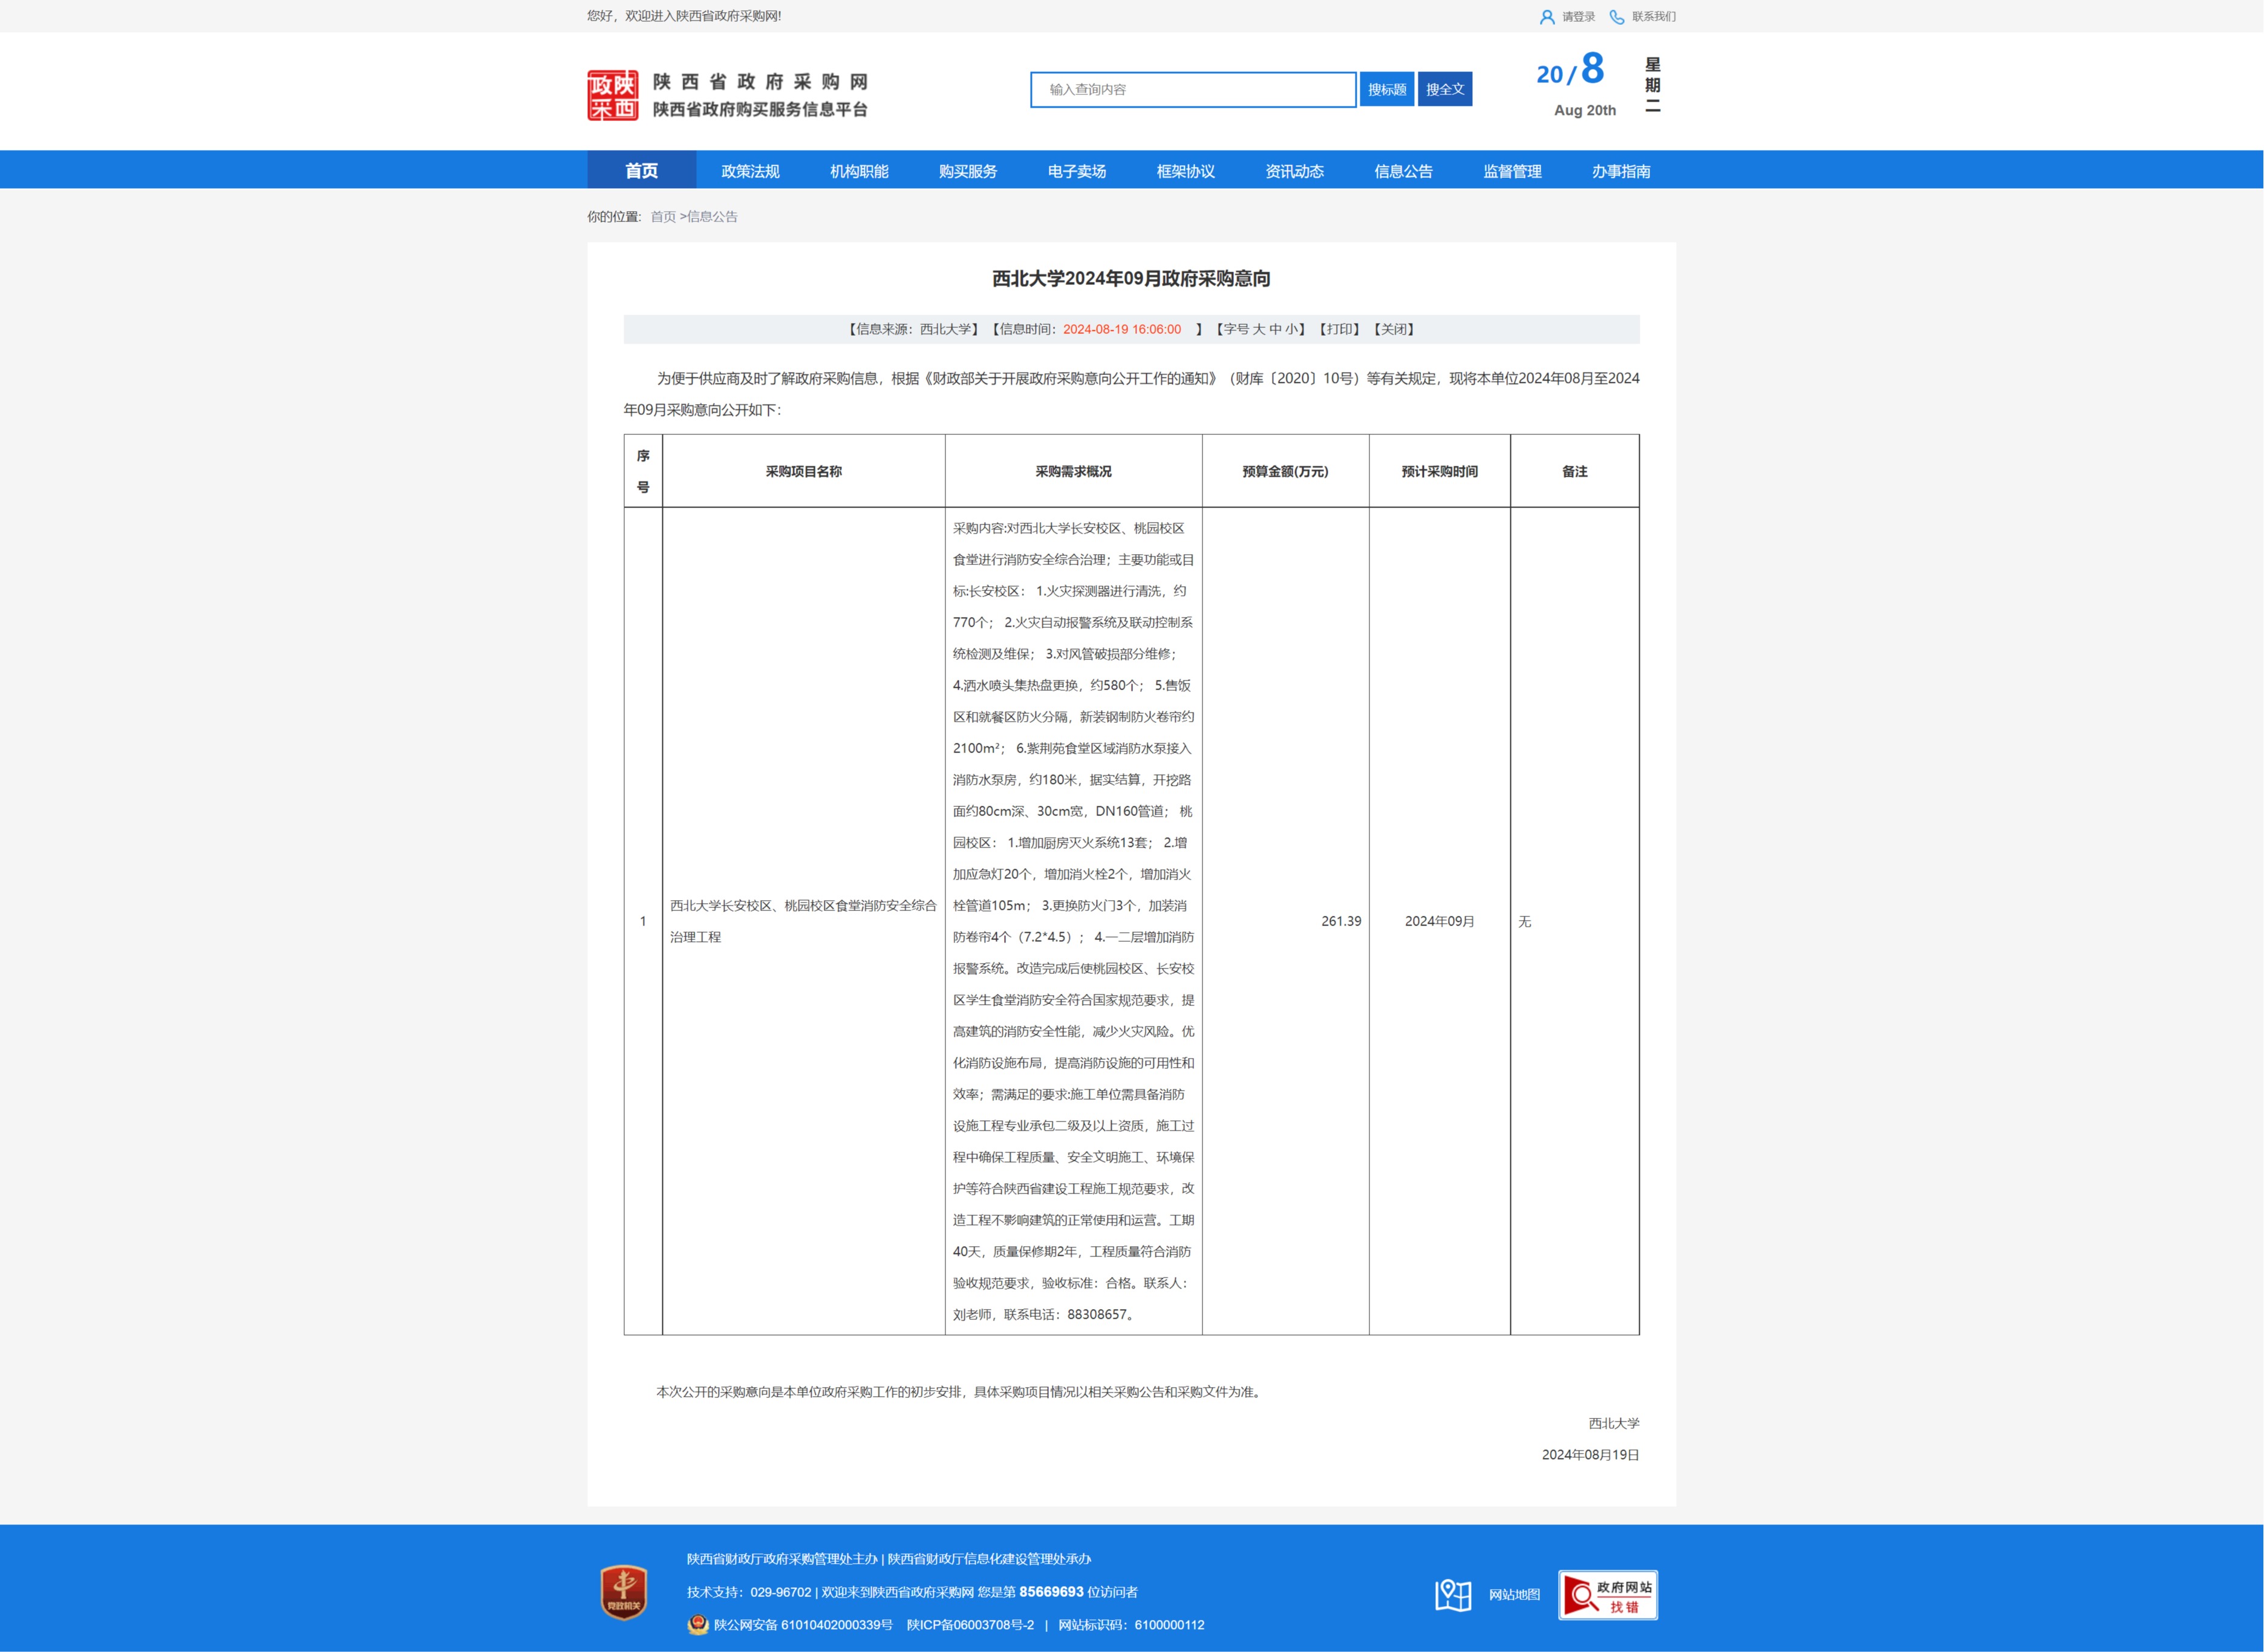2264x1652 pixels.
Task: Click the 打印 print link
Action: click(x=1340, y=329)
